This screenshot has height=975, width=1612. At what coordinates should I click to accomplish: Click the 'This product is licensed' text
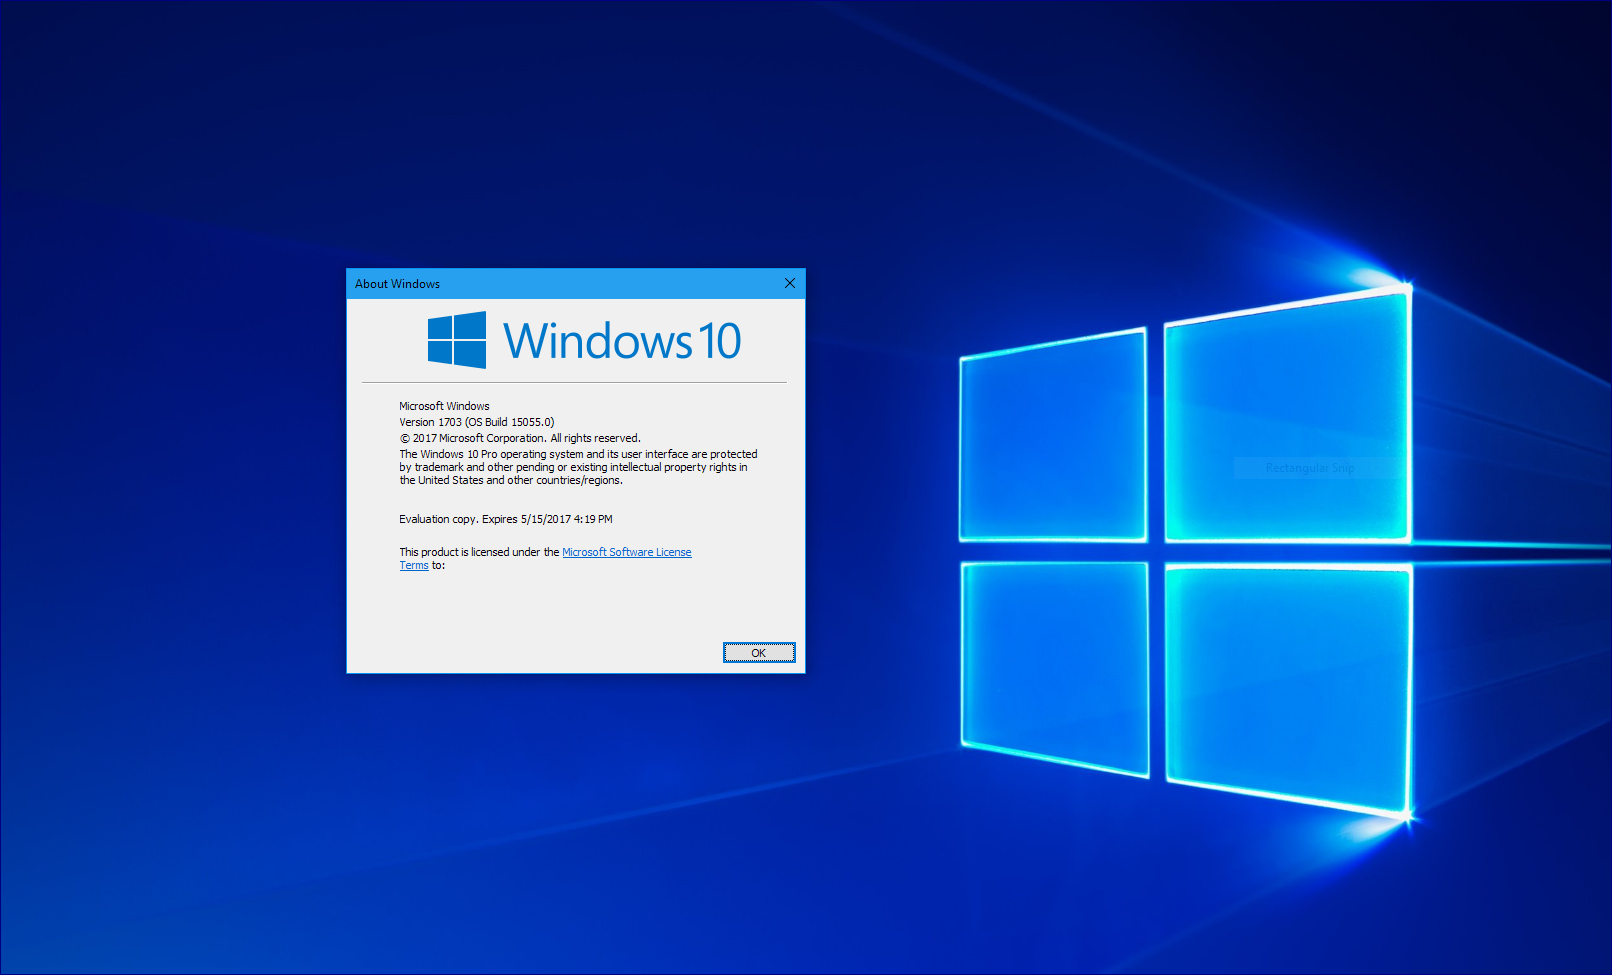pyautogui.click(x=479, y=552)
